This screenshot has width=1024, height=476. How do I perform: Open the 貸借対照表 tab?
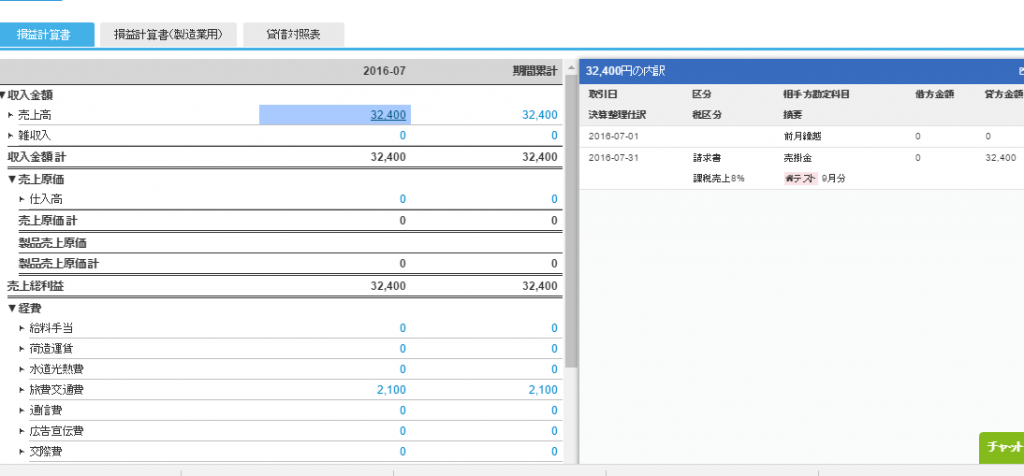click(x=293, y=35)
